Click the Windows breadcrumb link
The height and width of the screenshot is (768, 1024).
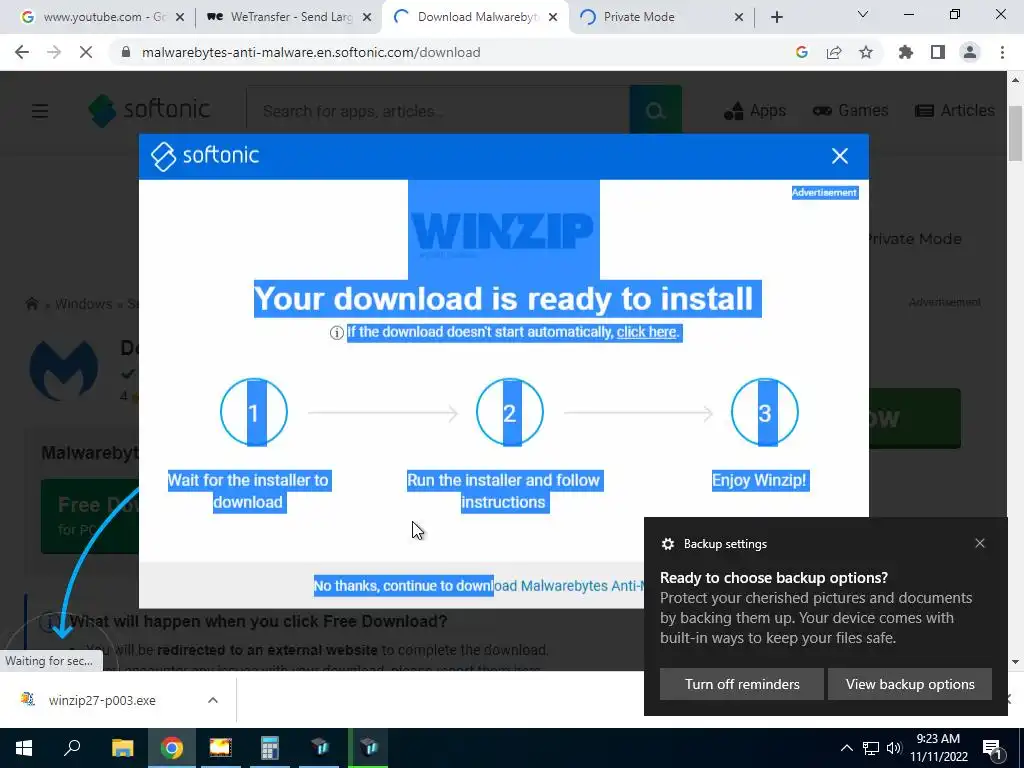tap(84, 304)
